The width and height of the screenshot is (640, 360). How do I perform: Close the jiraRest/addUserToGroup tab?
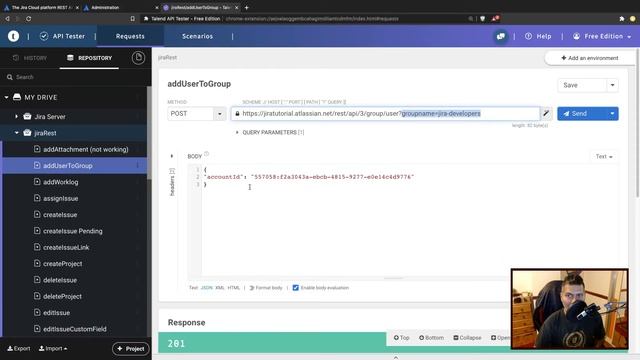point(237,7)
